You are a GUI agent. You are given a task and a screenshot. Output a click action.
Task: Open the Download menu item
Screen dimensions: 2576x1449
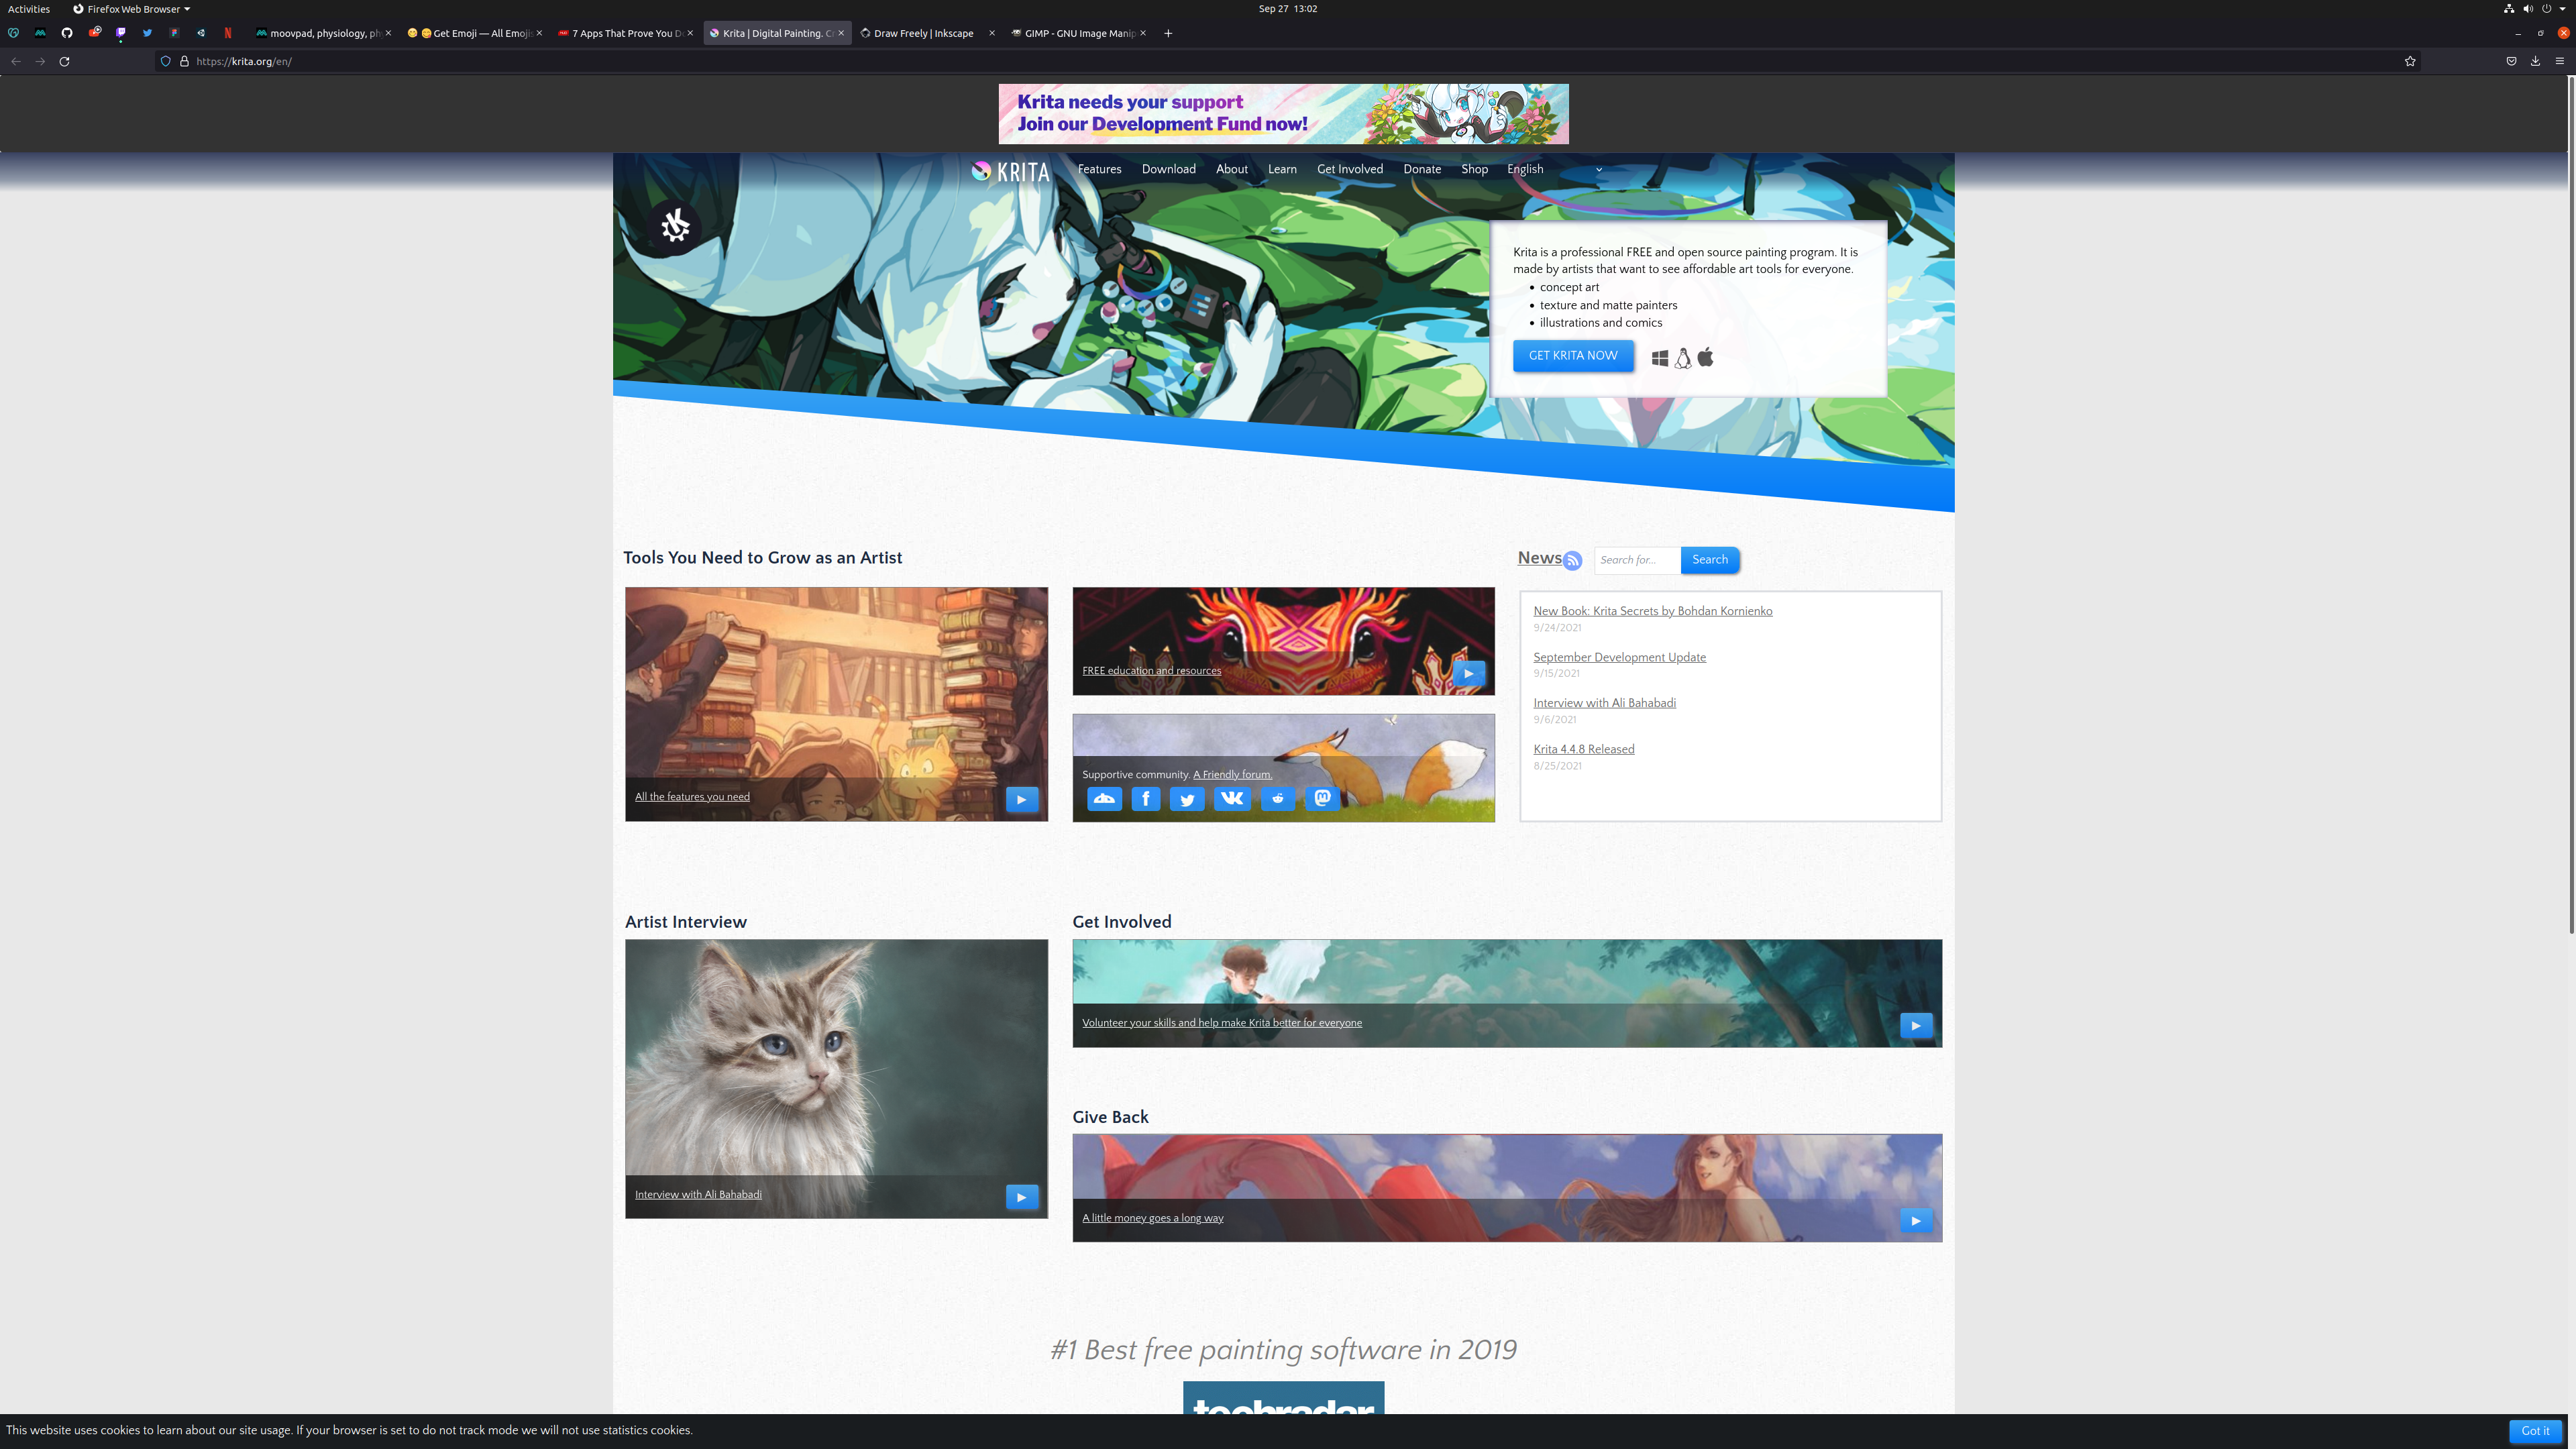(1168, 169)
